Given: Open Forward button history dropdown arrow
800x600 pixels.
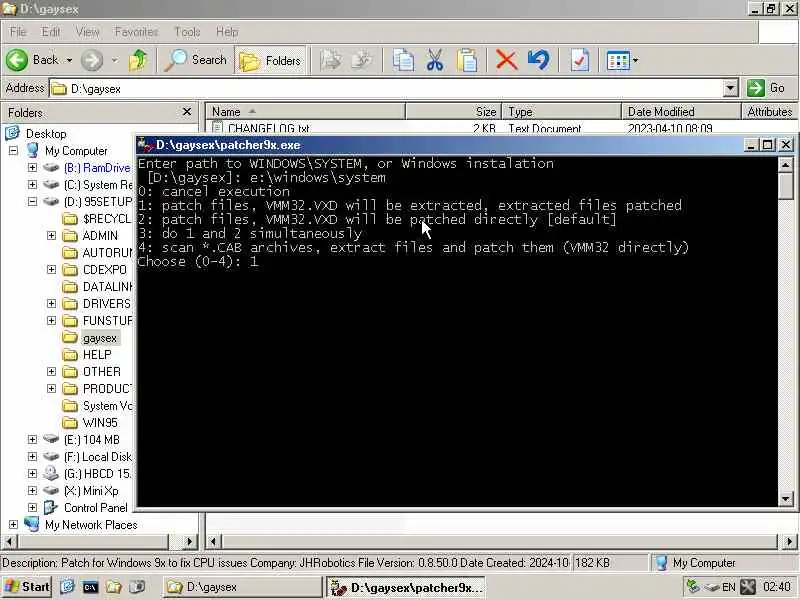Looking at the screenshot, I should pos(115,60).
